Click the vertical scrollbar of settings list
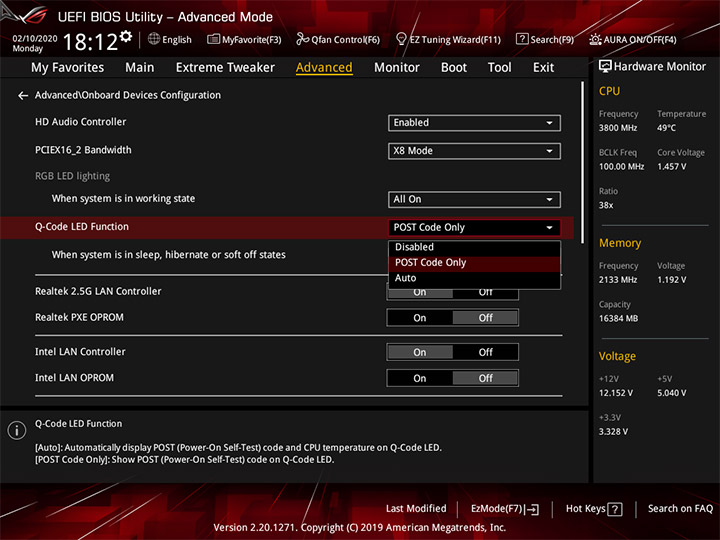 (582, 163)
